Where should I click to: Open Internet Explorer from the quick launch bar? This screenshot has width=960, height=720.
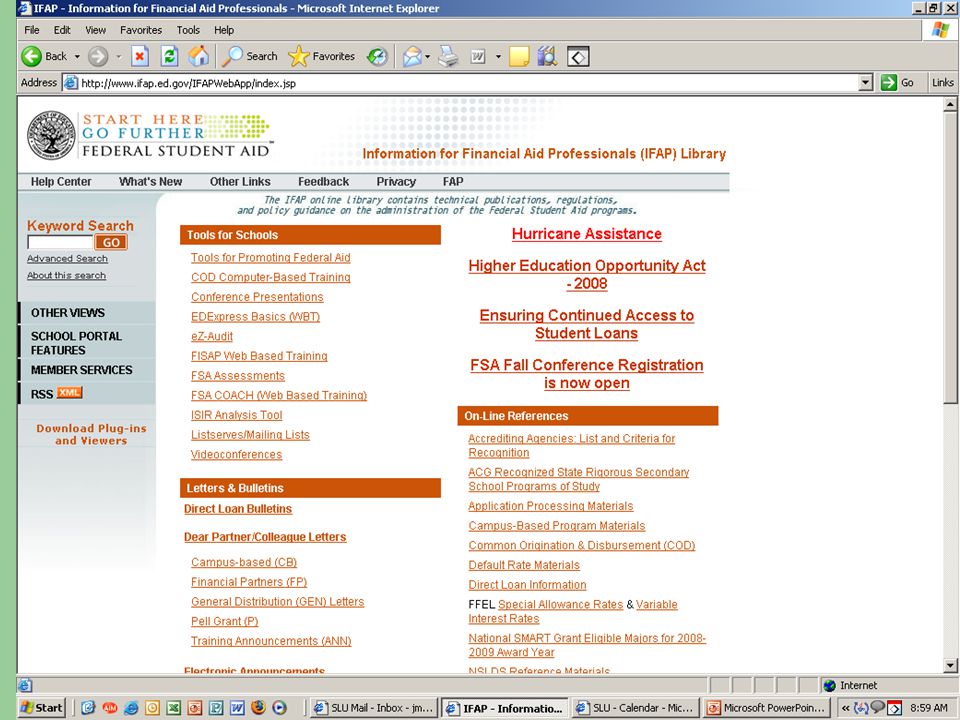[x=131, y=708]
